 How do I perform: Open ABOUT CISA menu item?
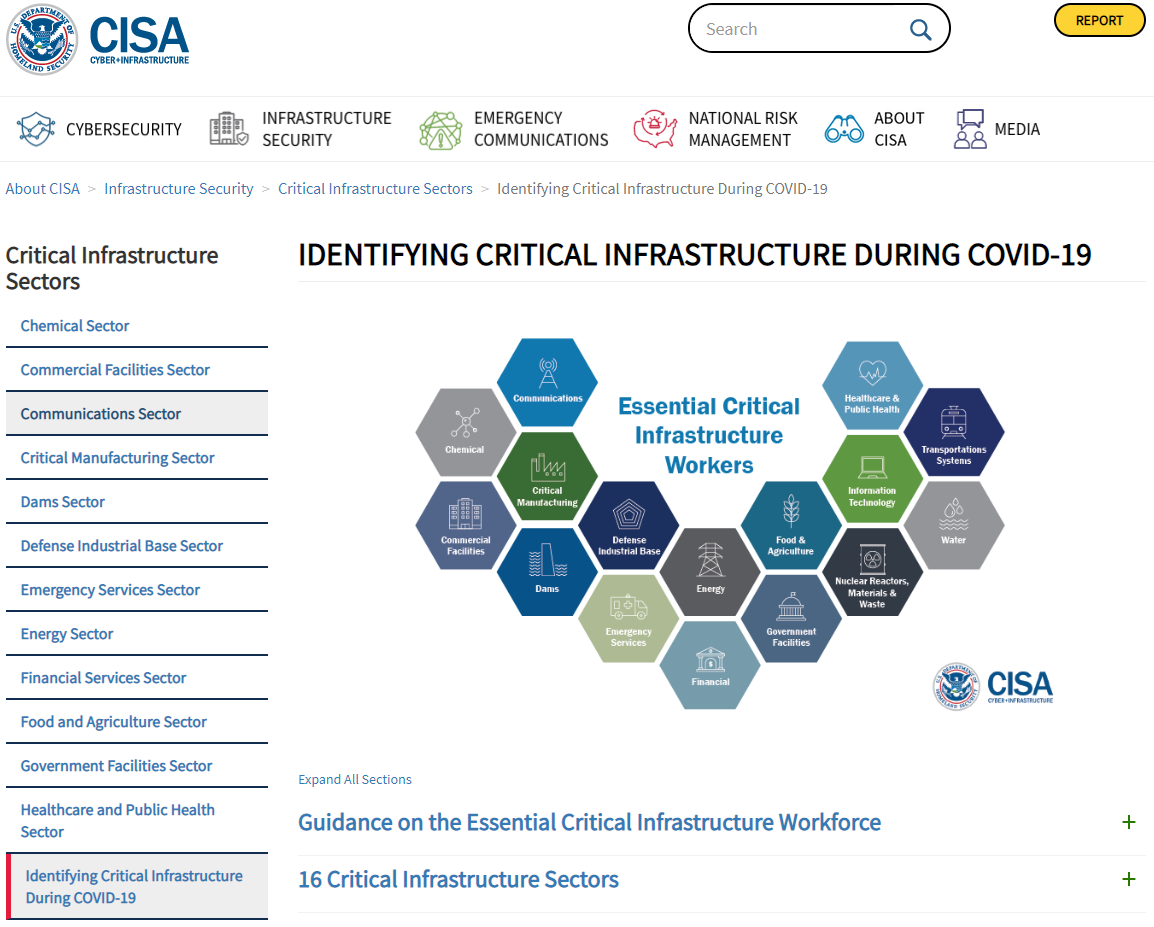pyautogui.click(x=899, y=129)
